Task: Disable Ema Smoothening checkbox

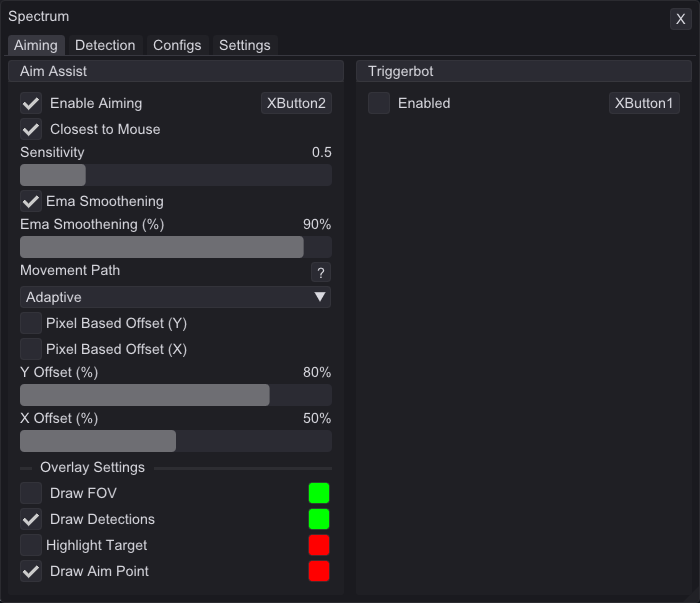Action: 31,201
